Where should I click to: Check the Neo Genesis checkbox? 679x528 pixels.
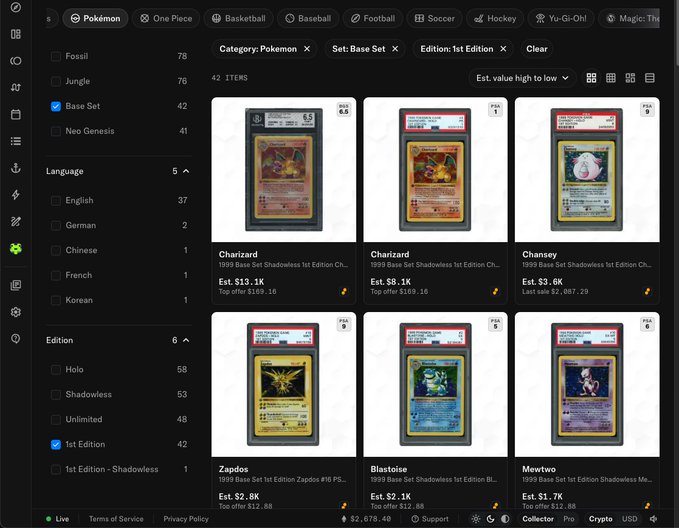coord(55,131)
